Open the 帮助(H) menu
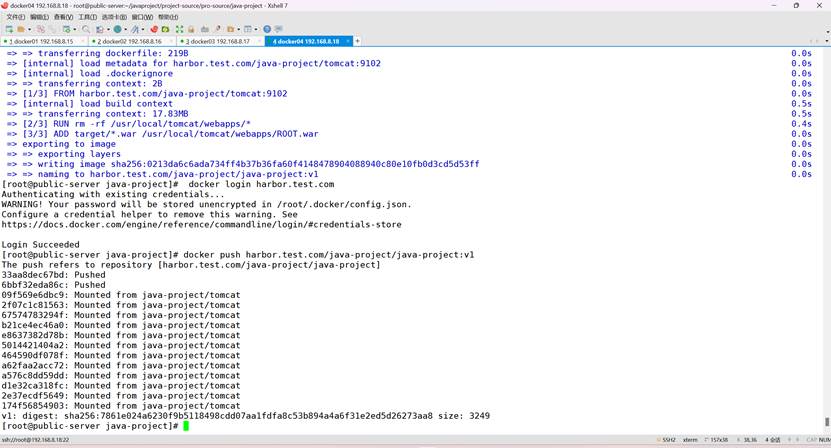831x448 pixels. pyautogui.click(x=168, y=17)
